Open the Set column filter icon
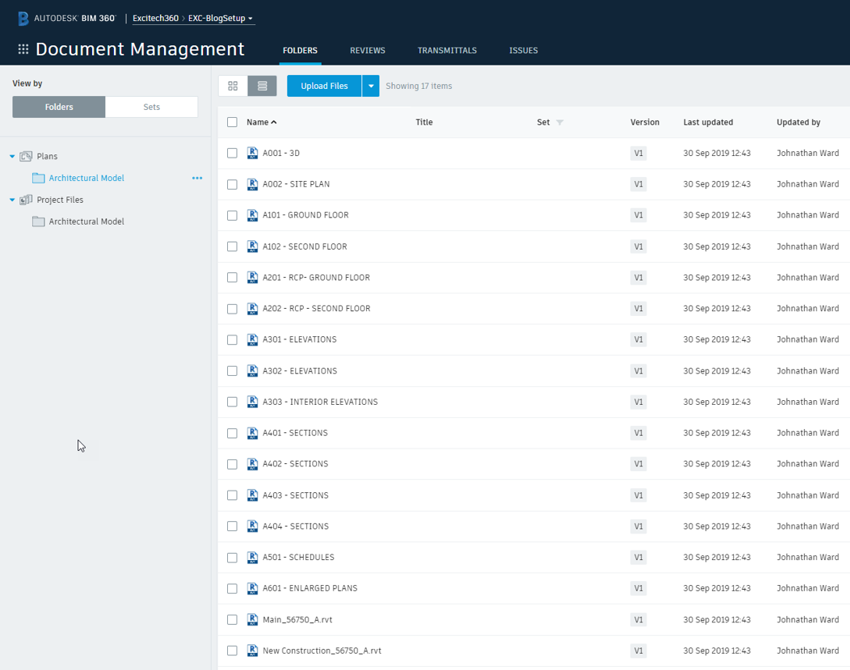The width and height of the screenshot is (850, 670). pyautogui.click(x=560, y=123)
